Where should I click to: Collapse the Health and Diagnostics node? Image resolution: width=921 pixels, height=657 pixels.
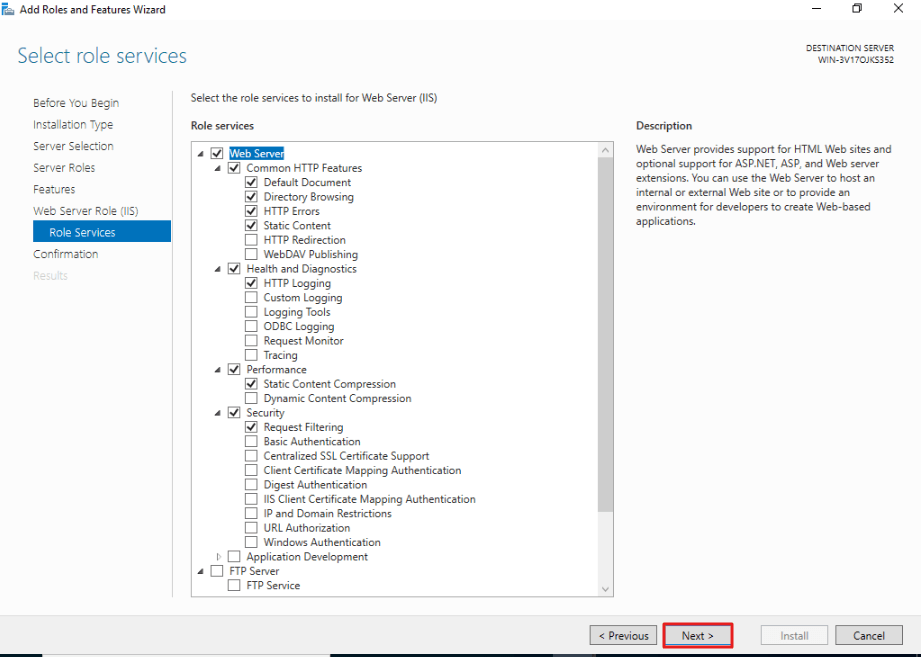(x=218, y=269)
